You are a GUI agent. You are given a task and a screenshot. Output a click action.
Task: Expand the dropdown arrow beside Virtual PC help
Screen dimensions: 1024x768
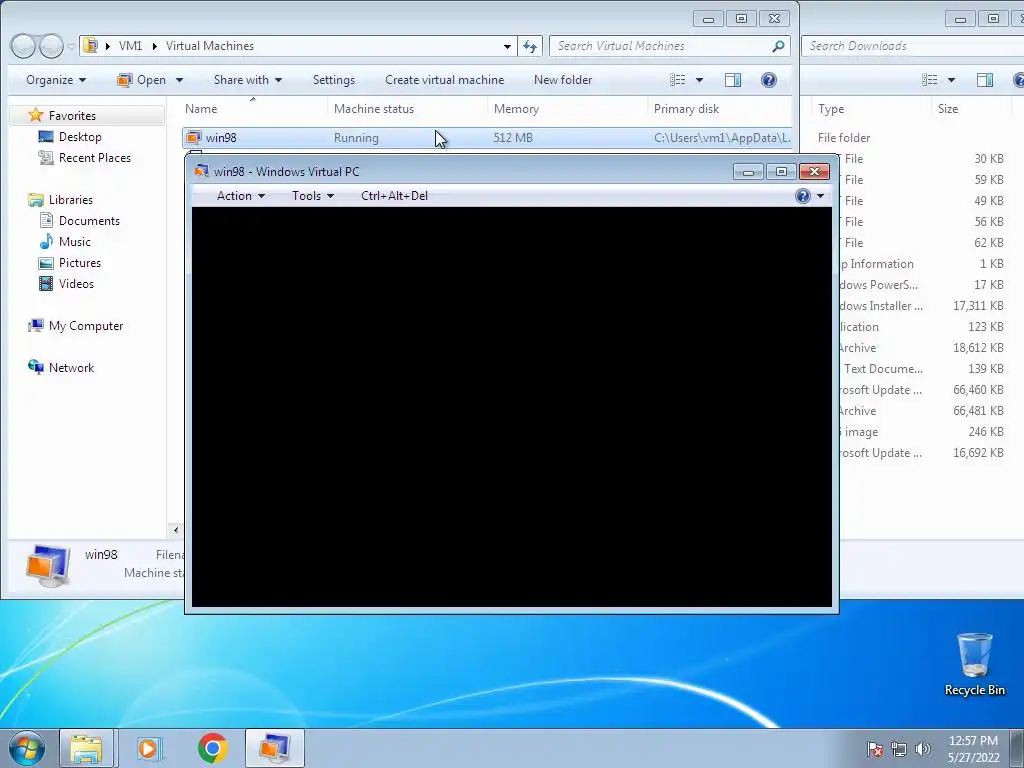coord(820,196)
